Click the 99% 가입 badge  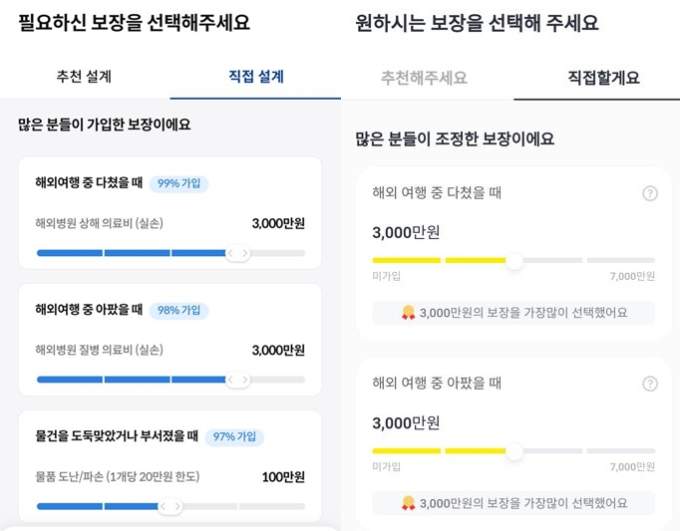tap(179, 184)
